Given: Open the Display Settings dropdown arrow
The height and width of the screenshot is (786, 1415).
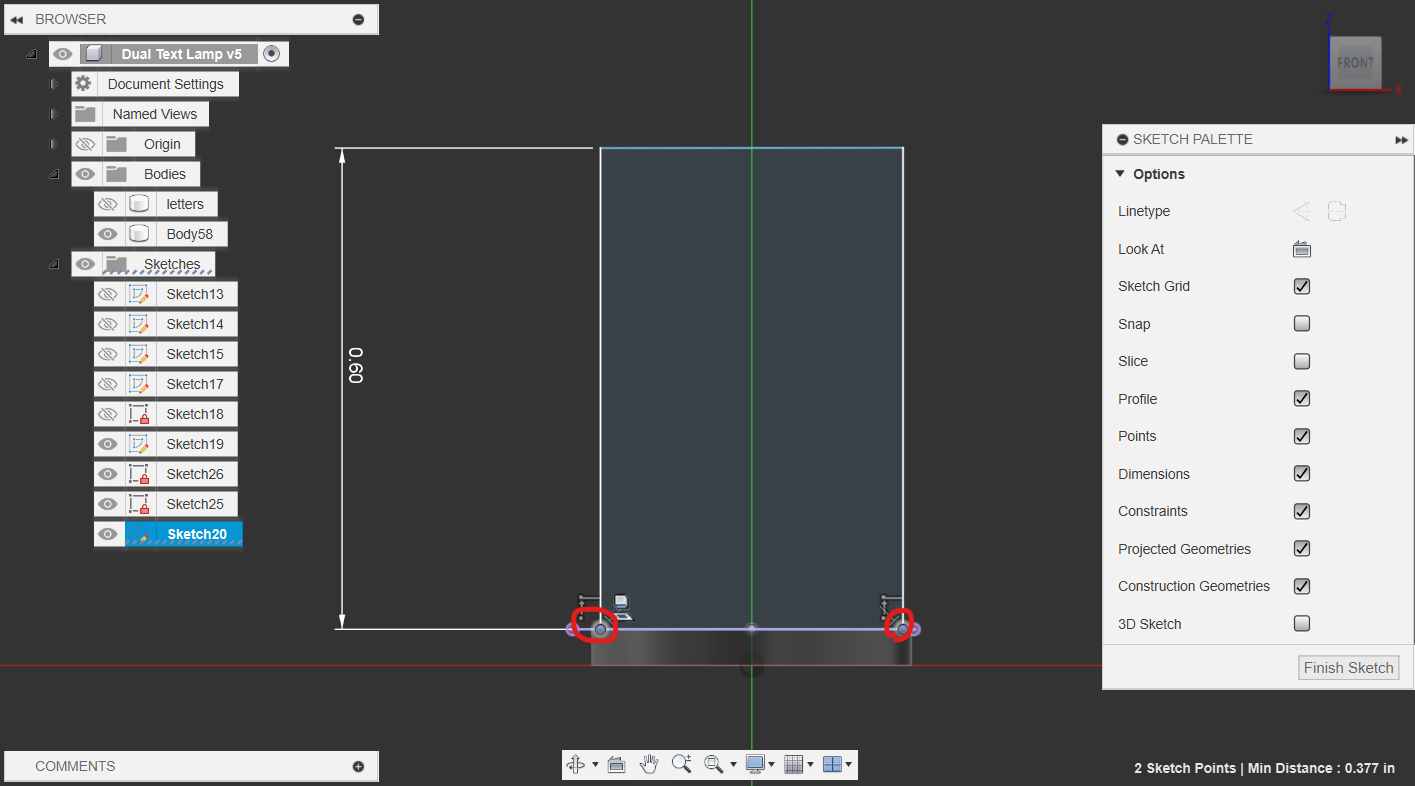Looking at the screenshot, I should (771, 765).
